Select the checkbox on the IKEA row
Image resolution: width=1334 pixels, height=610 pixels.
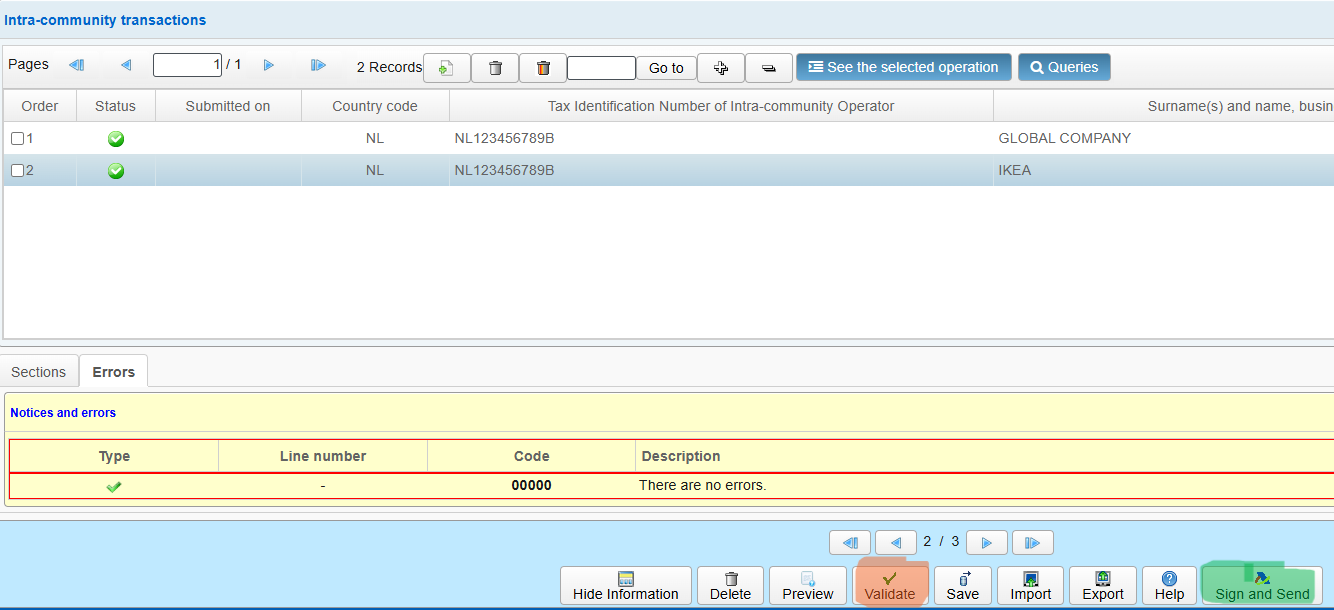(x=17, y=171)
